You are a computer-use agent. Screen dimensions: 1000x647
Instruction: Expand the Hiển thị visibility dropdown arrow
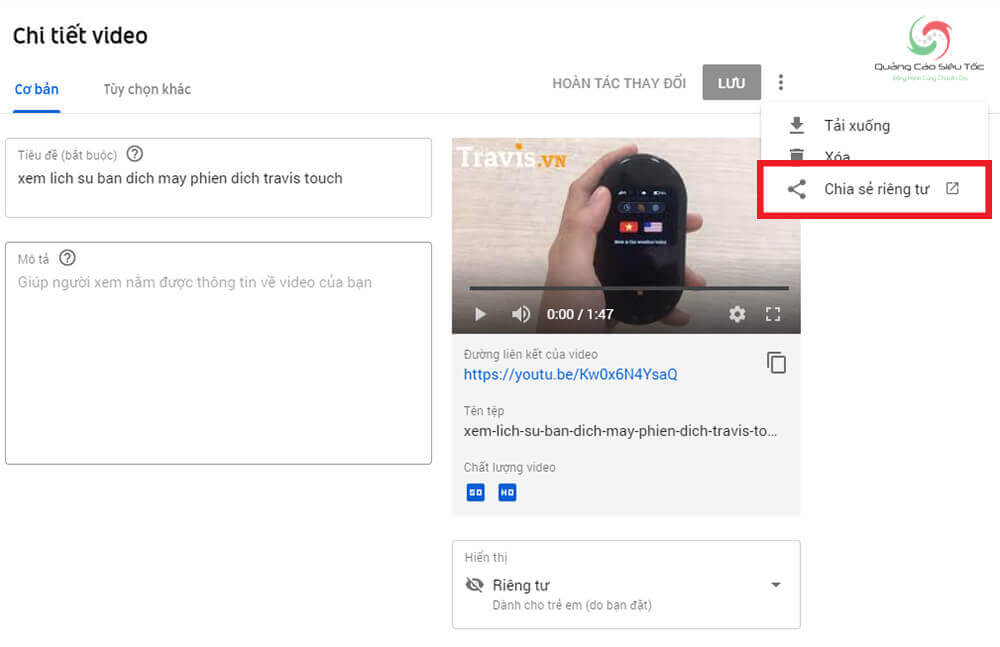pyautogui.click(x=776, y=584)
